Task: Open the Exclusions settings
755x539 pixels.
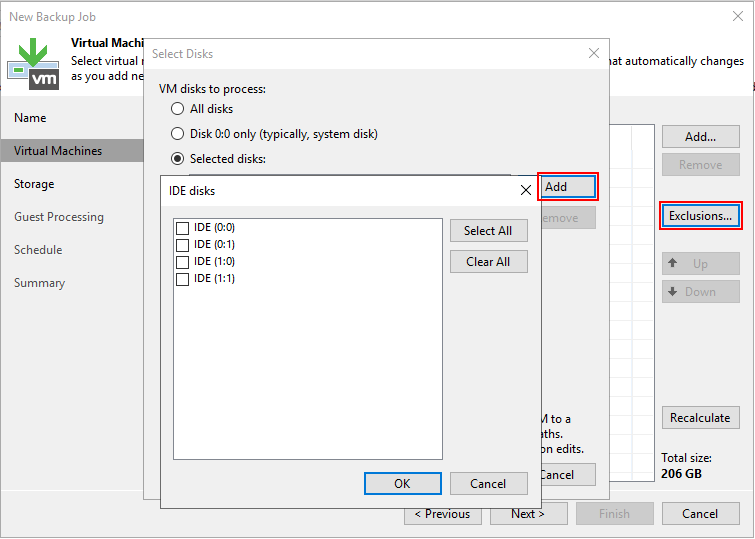Action: tap(700, 216)
